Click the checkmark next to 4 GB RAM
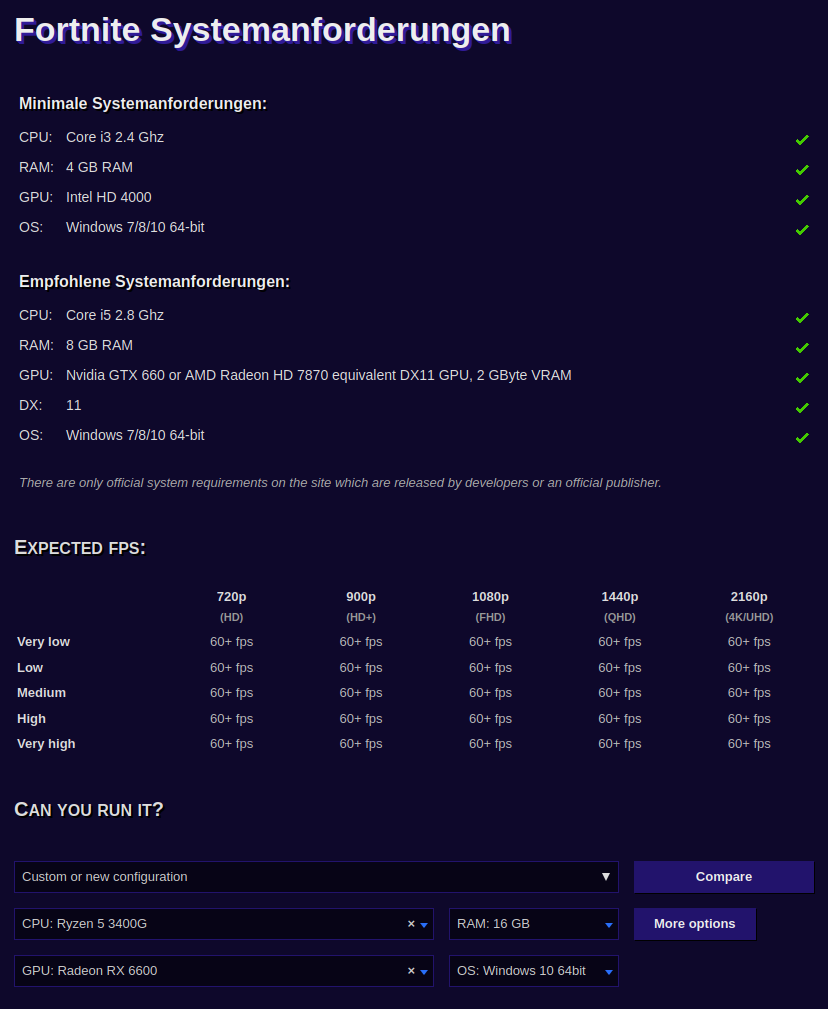The width and height of the screenshot is (828, 1009). (802, 169)
